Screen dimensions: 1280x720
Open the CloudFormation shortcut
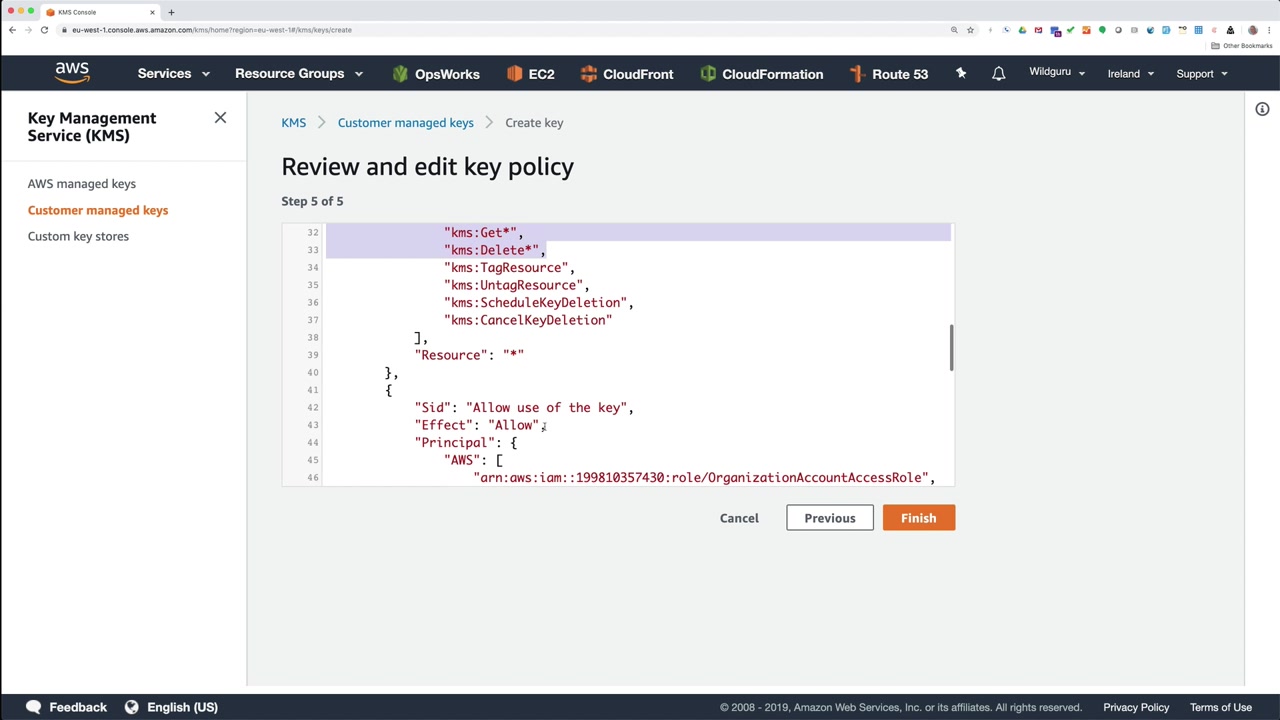(761, 74)
